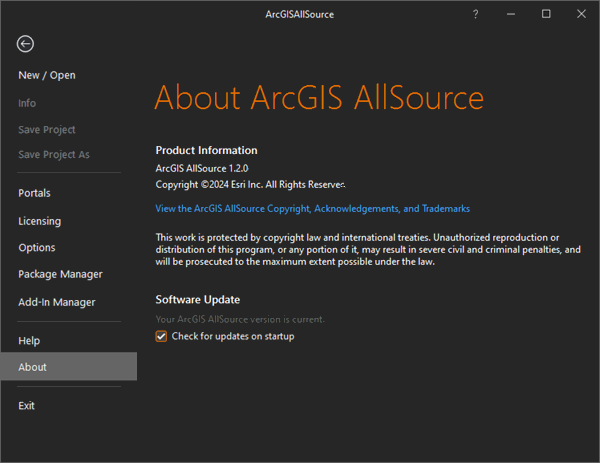Click Exit to quit the application

(x=26, y=406)
